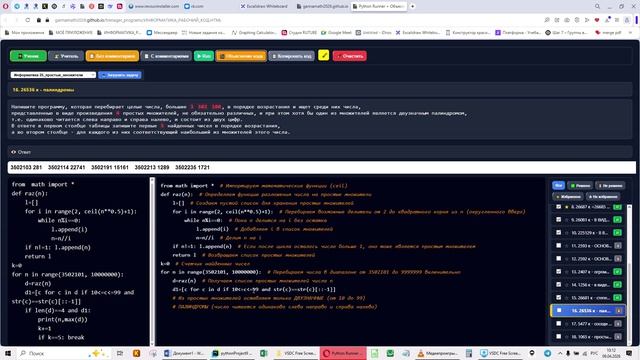This screenshot has width=640, height=360.
Task: Open the task set dropdown selector
Action: tap(53, 75)
